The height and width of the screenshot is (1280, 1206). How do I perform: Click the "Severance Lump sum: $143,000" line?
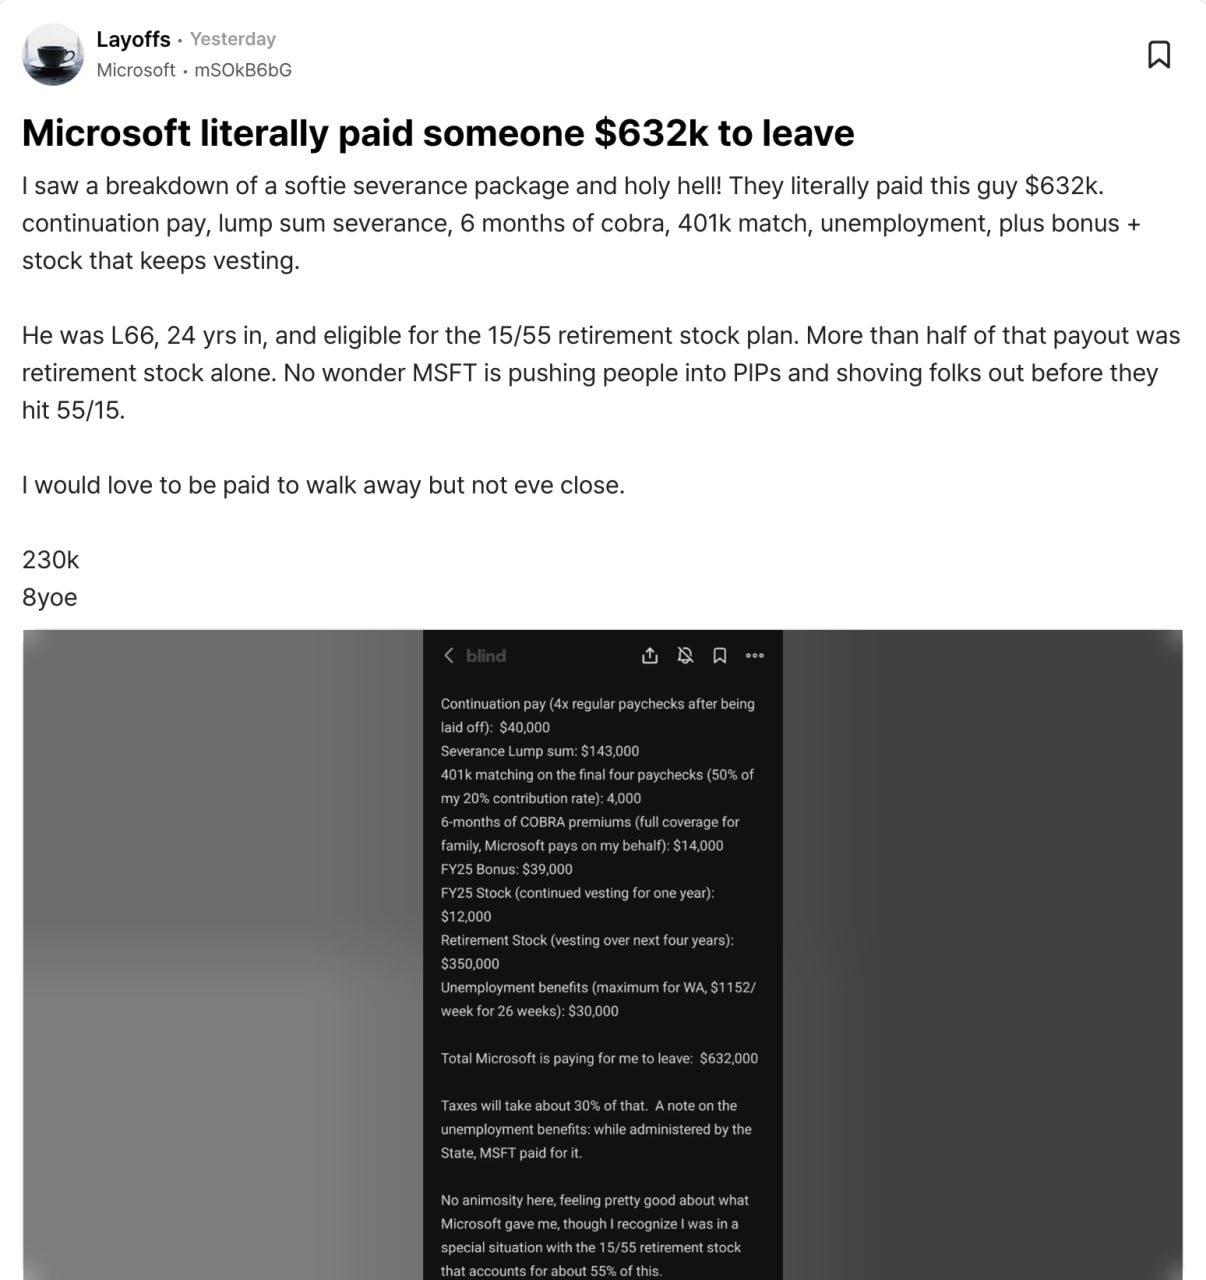tap(540, 751)
